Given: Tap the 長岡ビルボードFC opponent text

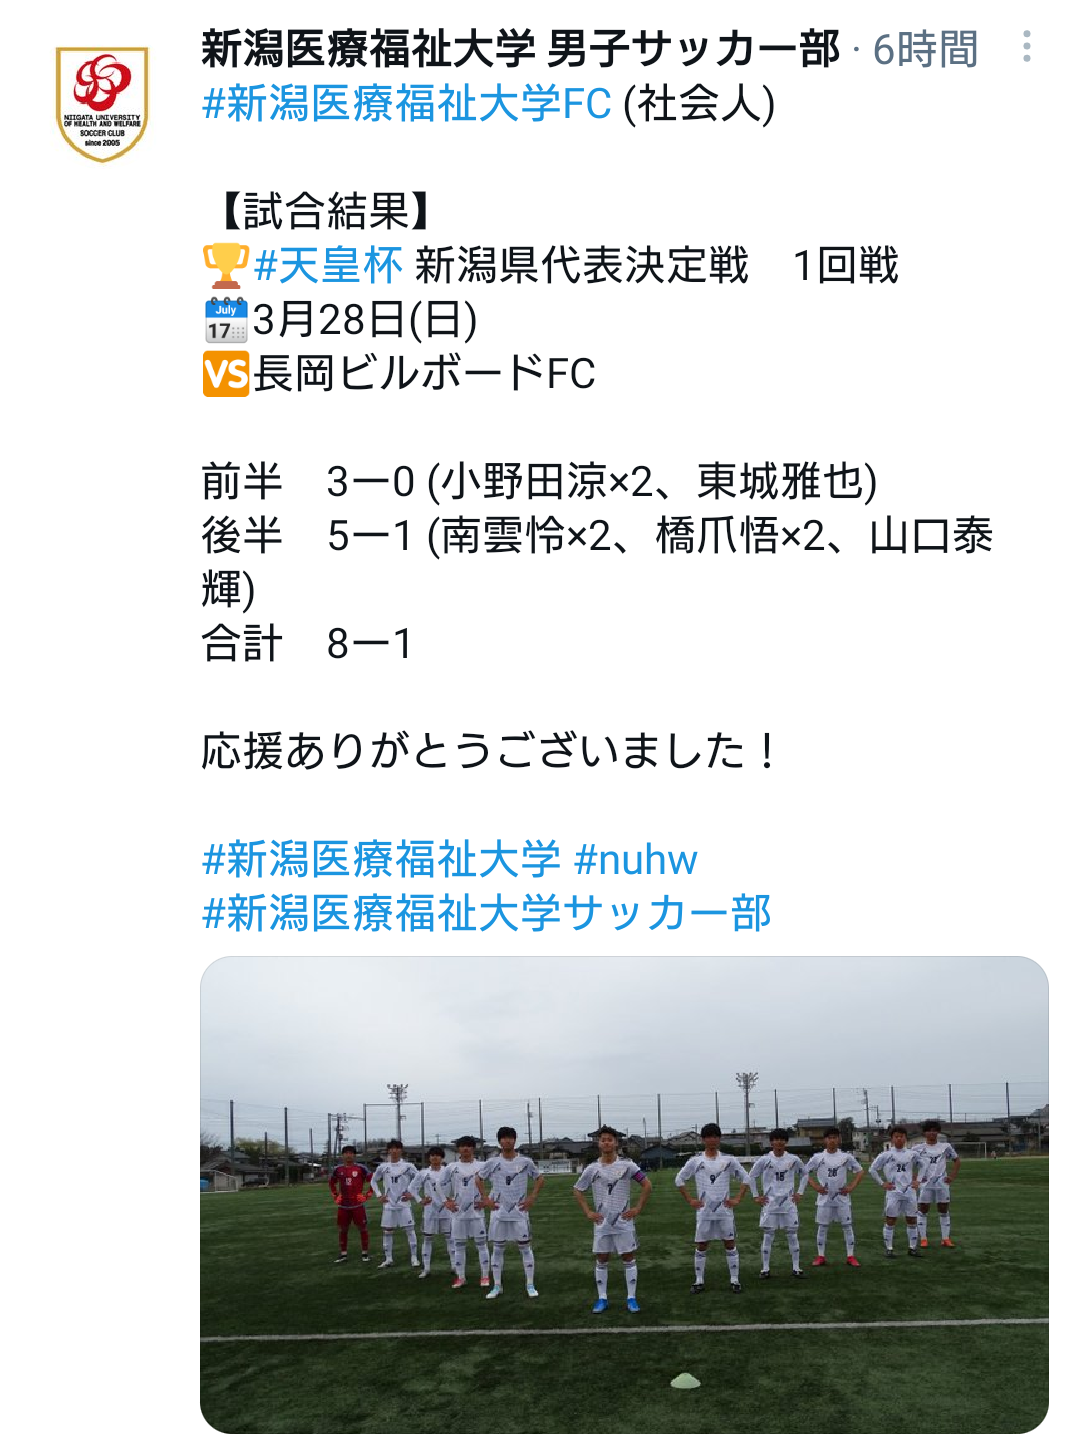Looking at the screenshot, I should tap(425, 374).
